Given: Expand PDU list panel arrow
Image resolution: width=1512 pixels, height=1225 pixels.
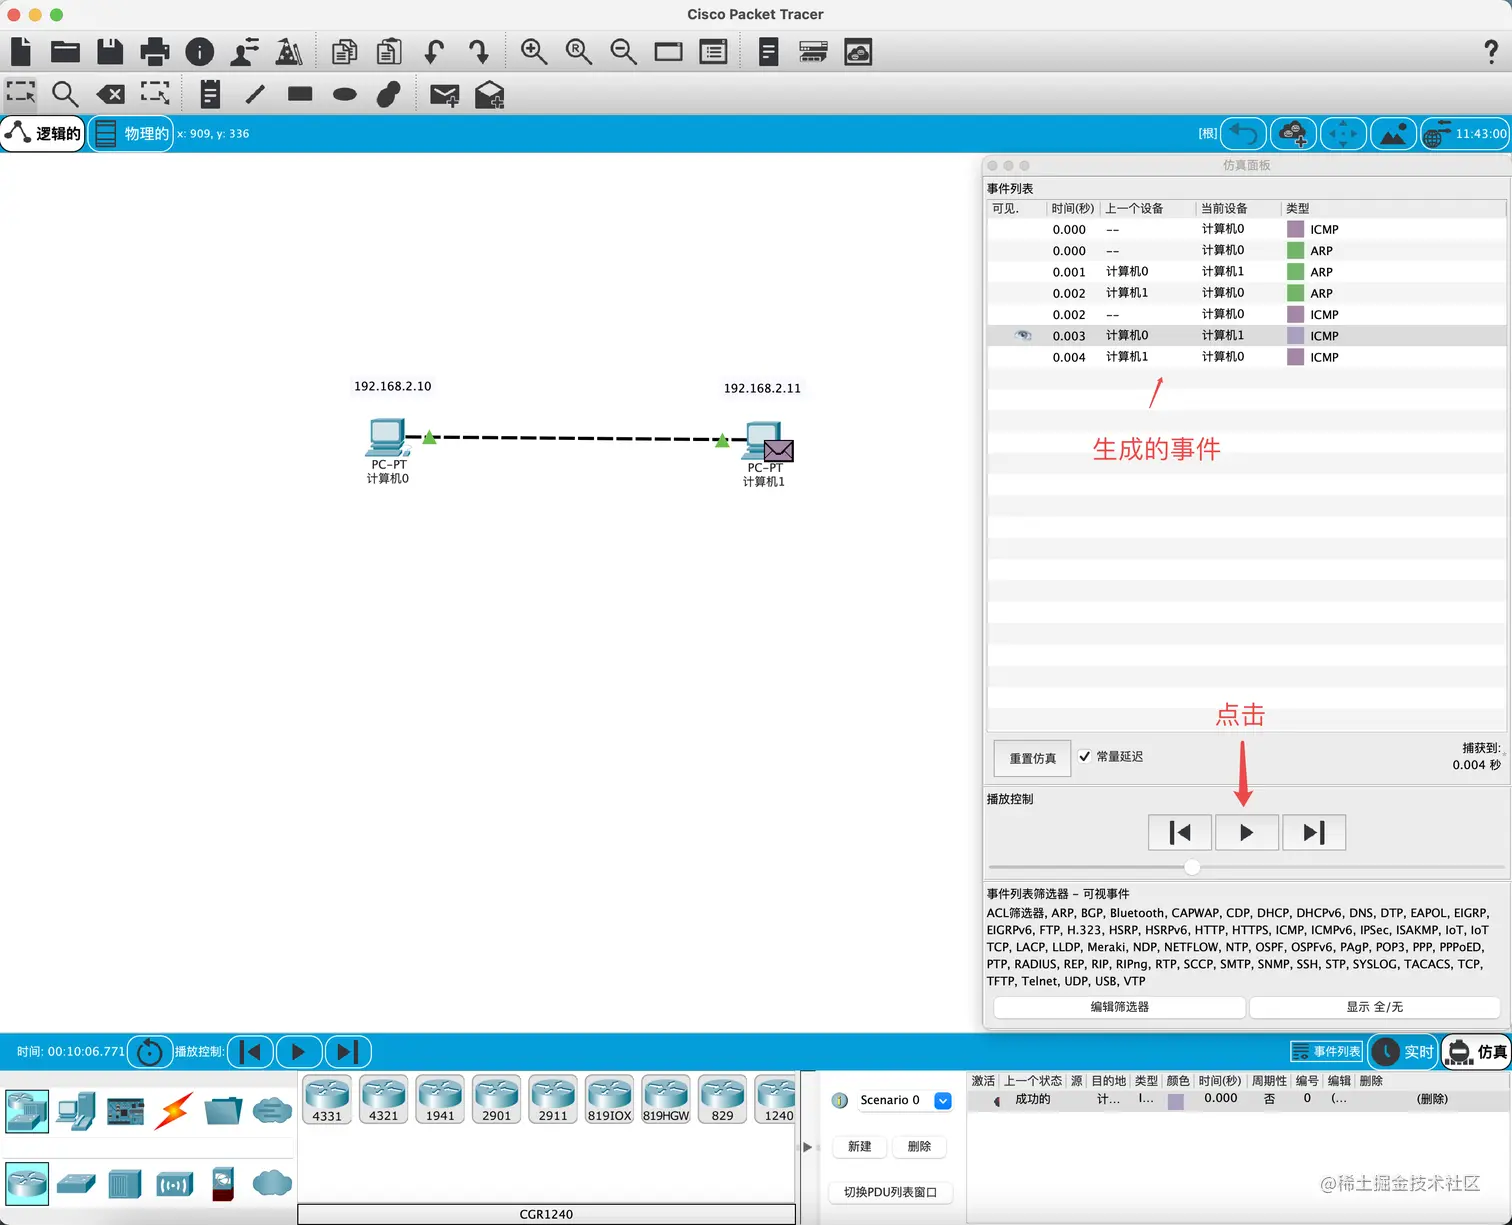Looking at the screenshot, I should coord(808,1147).
